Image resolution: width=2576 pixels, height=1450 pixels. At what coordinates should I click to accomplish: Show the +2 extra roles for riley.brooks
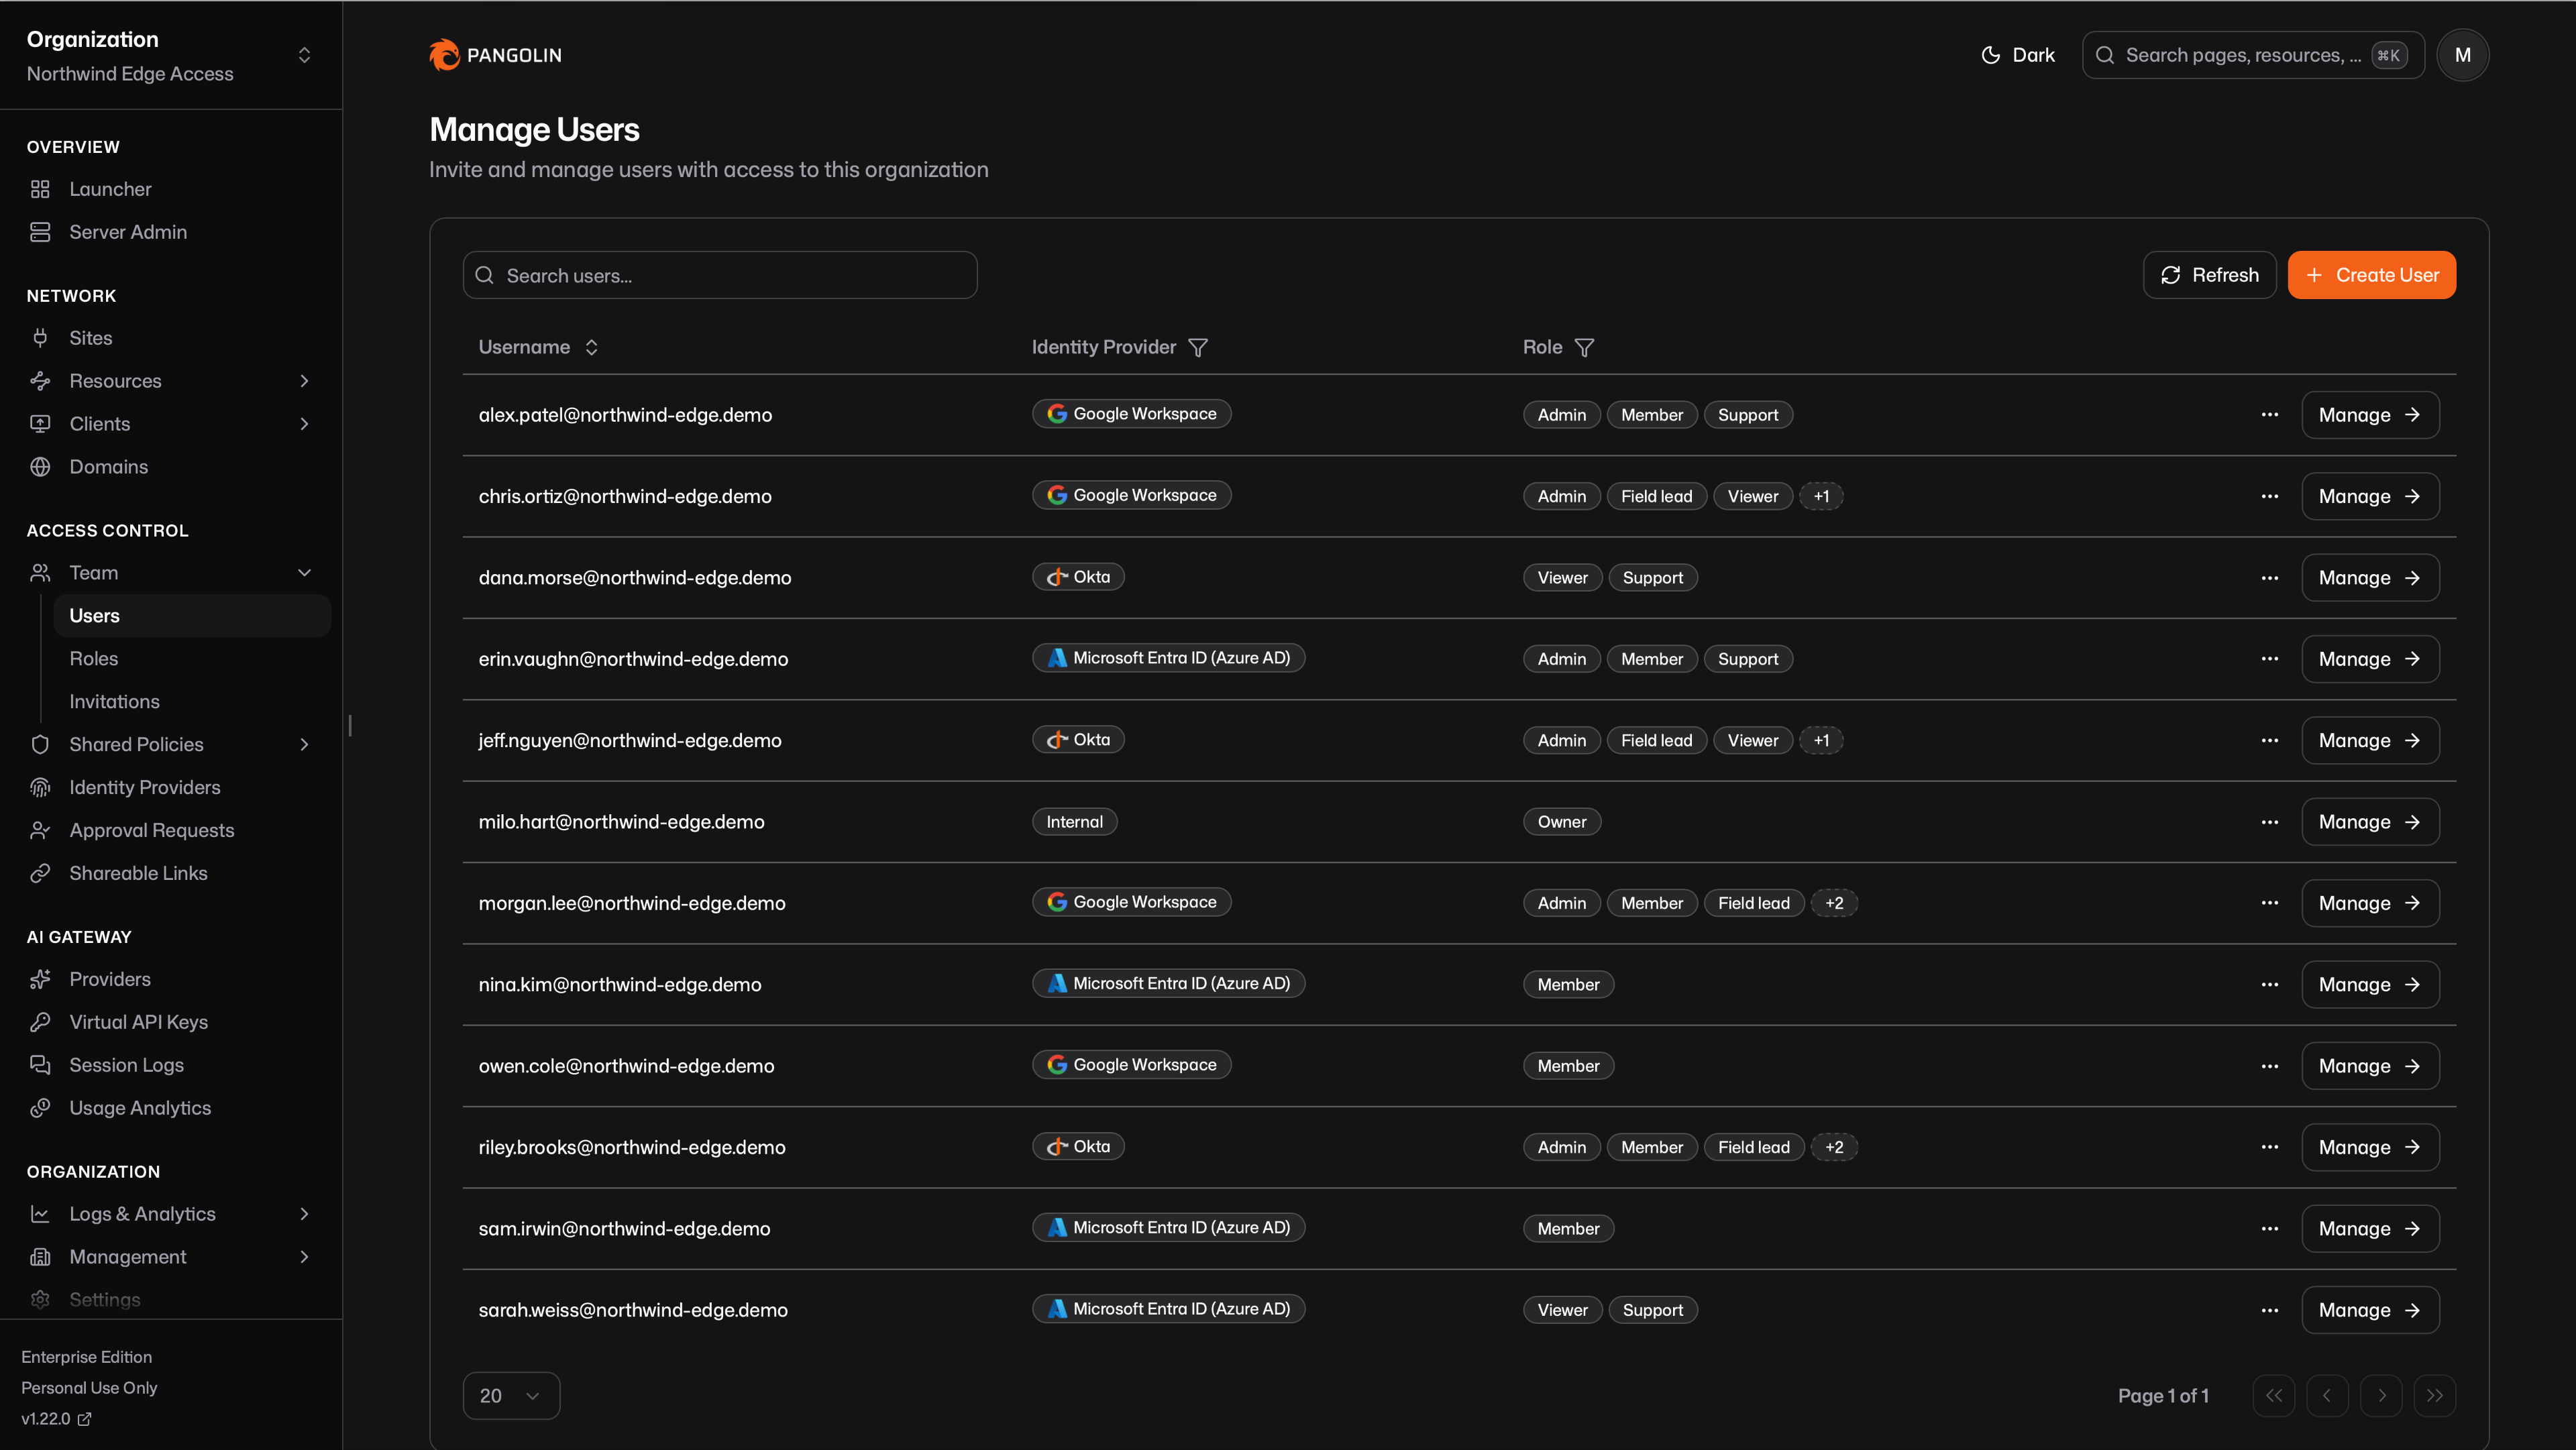[1834, 1147]
